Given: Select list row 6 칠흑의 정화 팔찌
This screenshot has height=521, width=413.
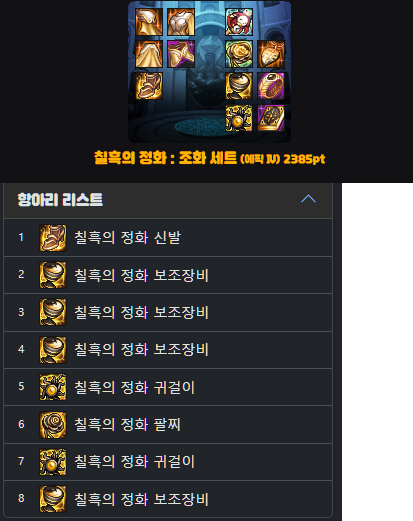Looking at the screenshot, I should click(168, 425).
